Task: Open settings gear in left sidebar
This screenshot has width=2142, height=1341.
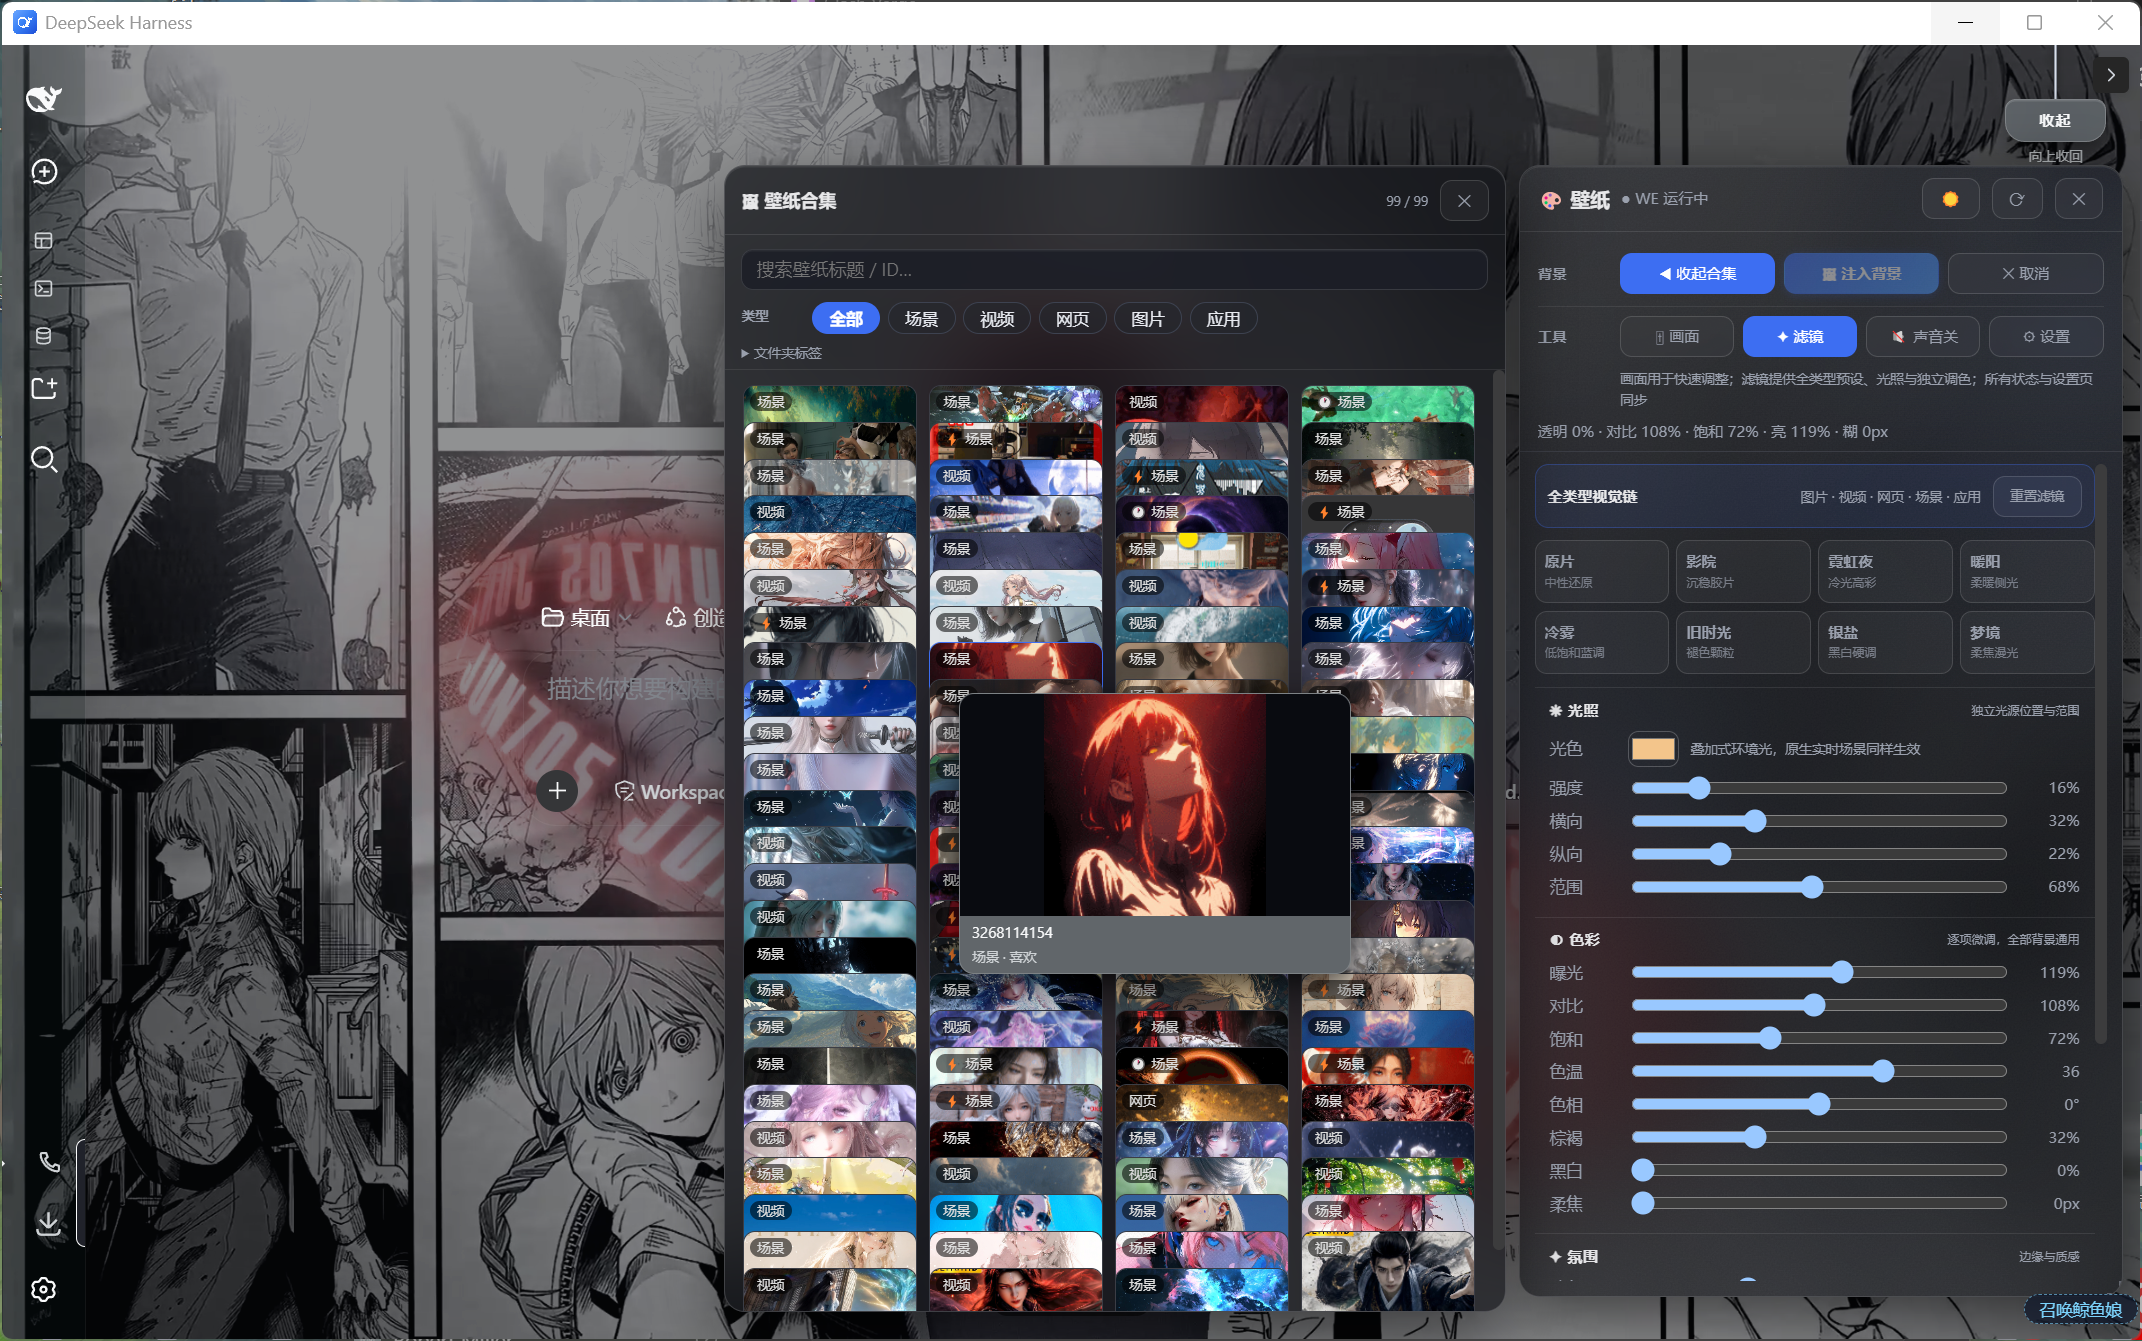Action: (x=43, y=1289)
